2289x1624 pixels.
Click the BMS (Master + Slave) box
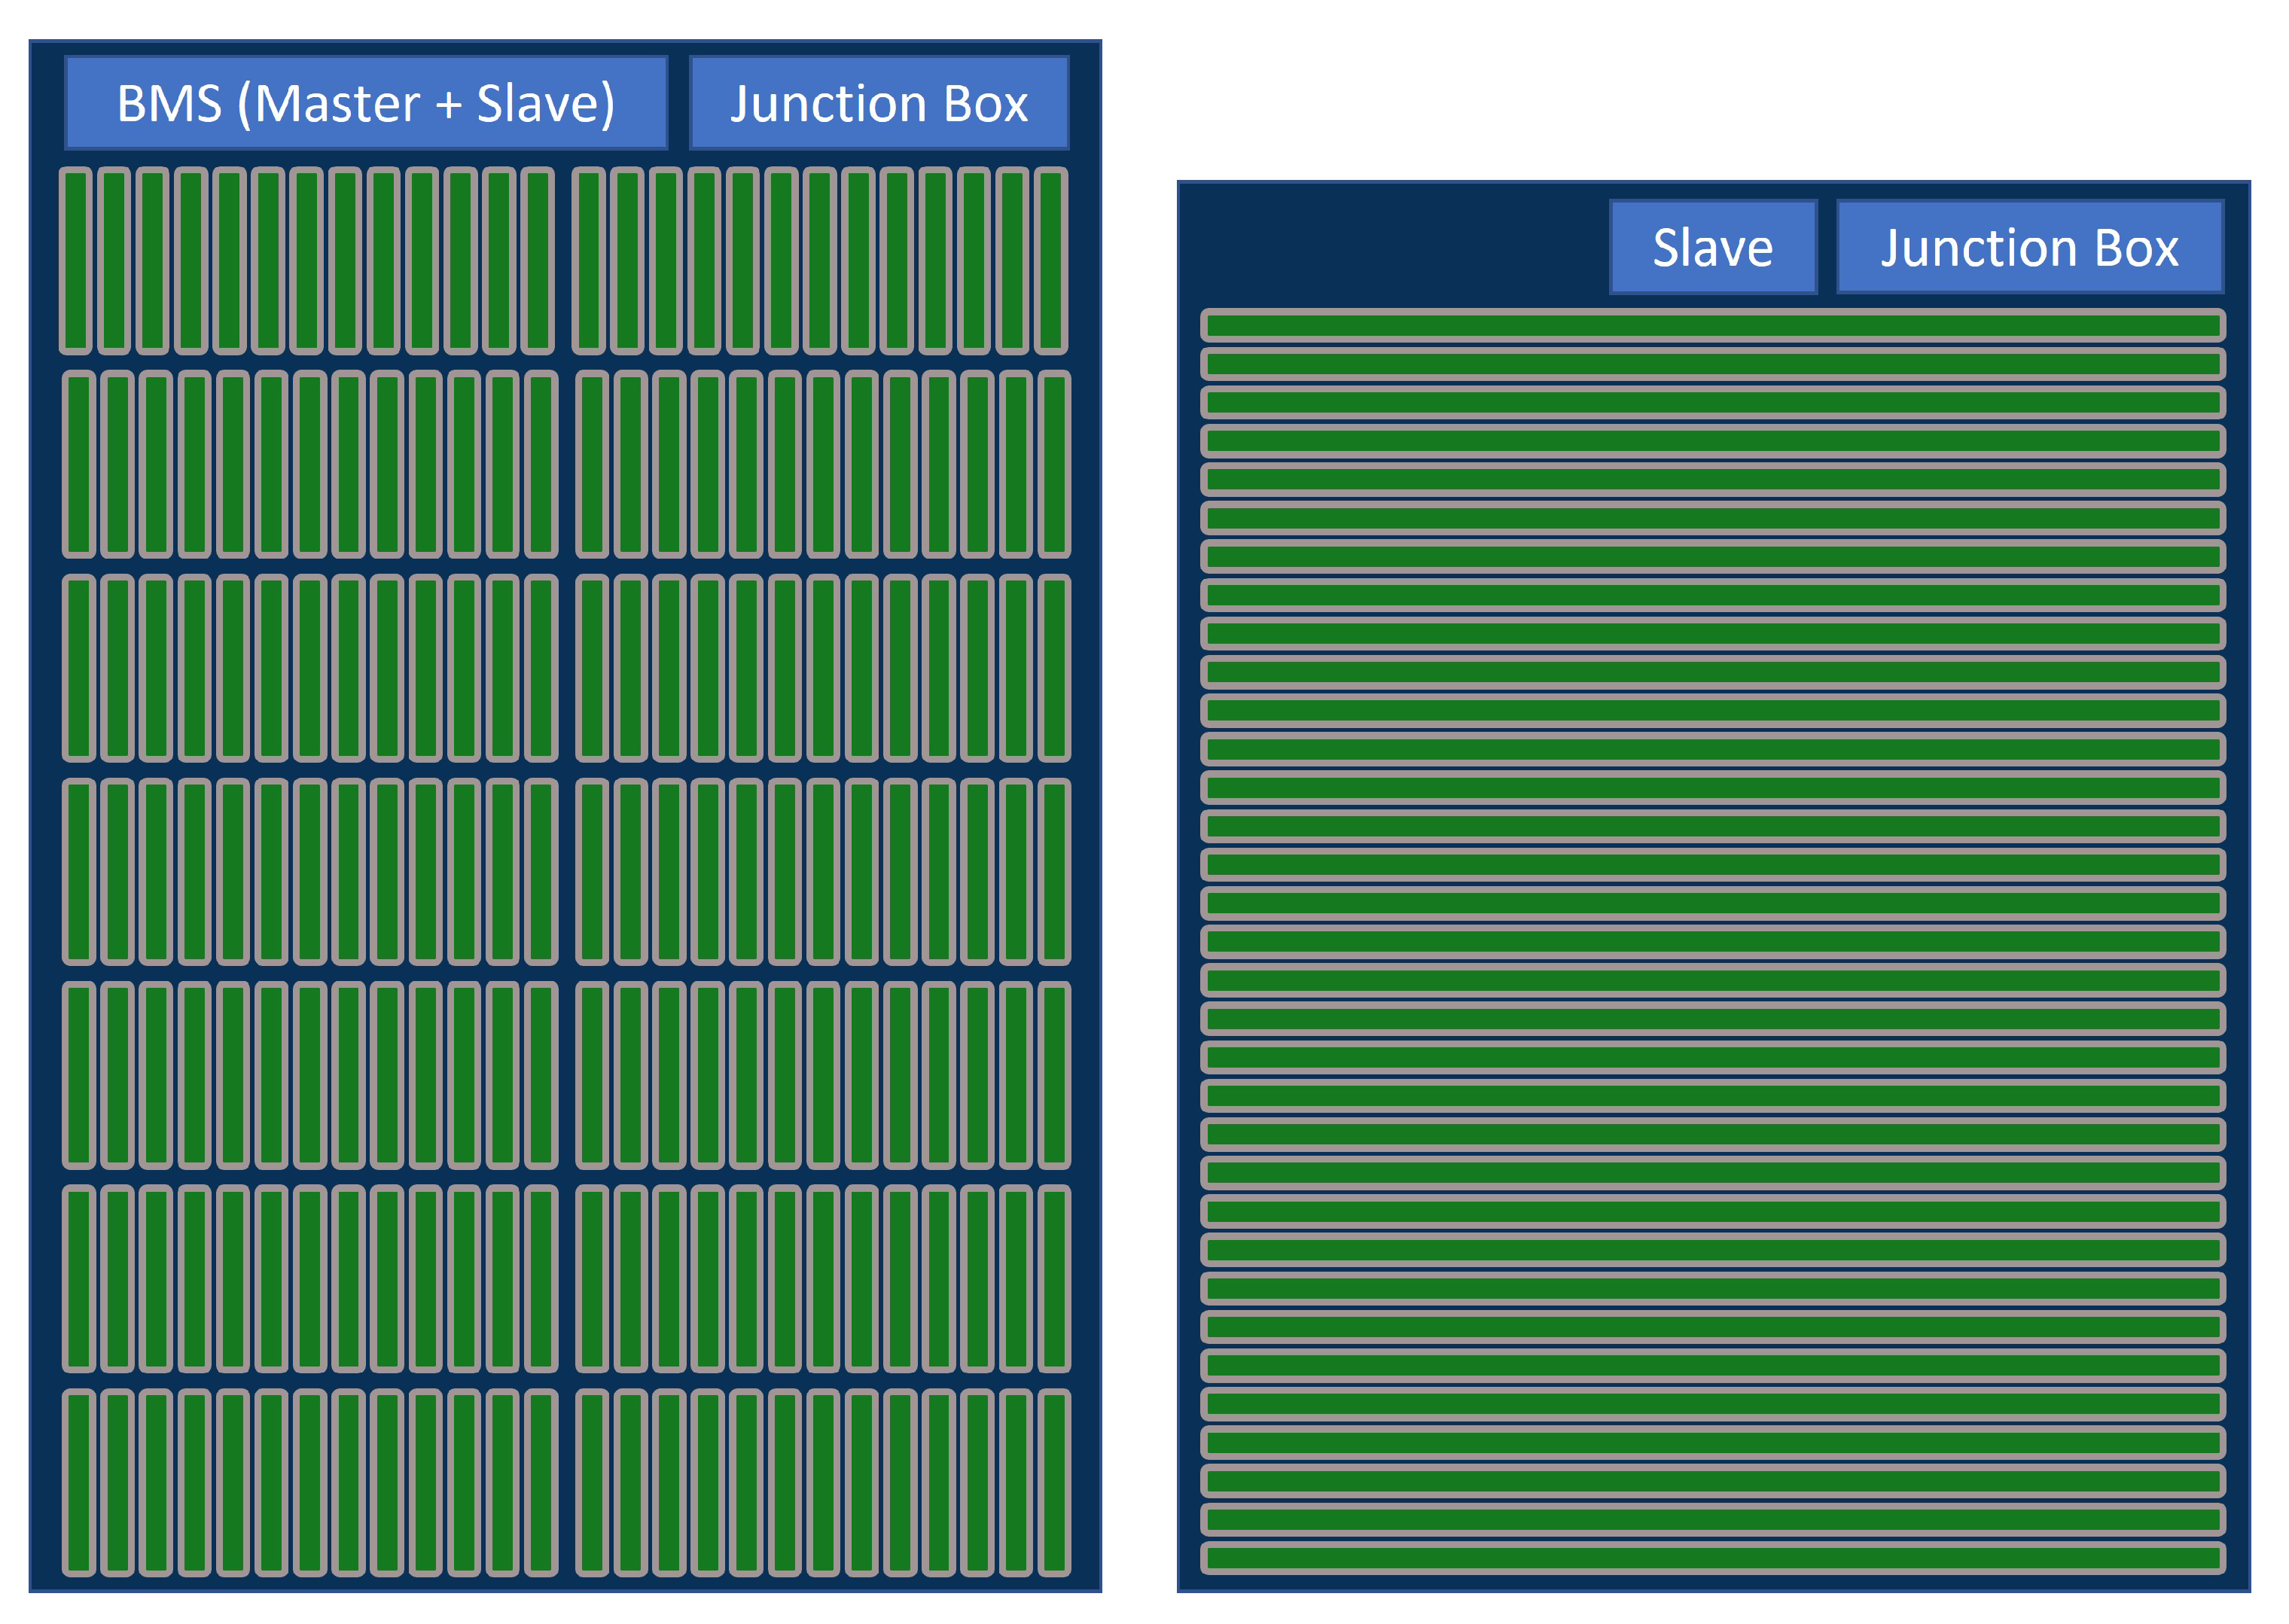(x=366, y=103)
